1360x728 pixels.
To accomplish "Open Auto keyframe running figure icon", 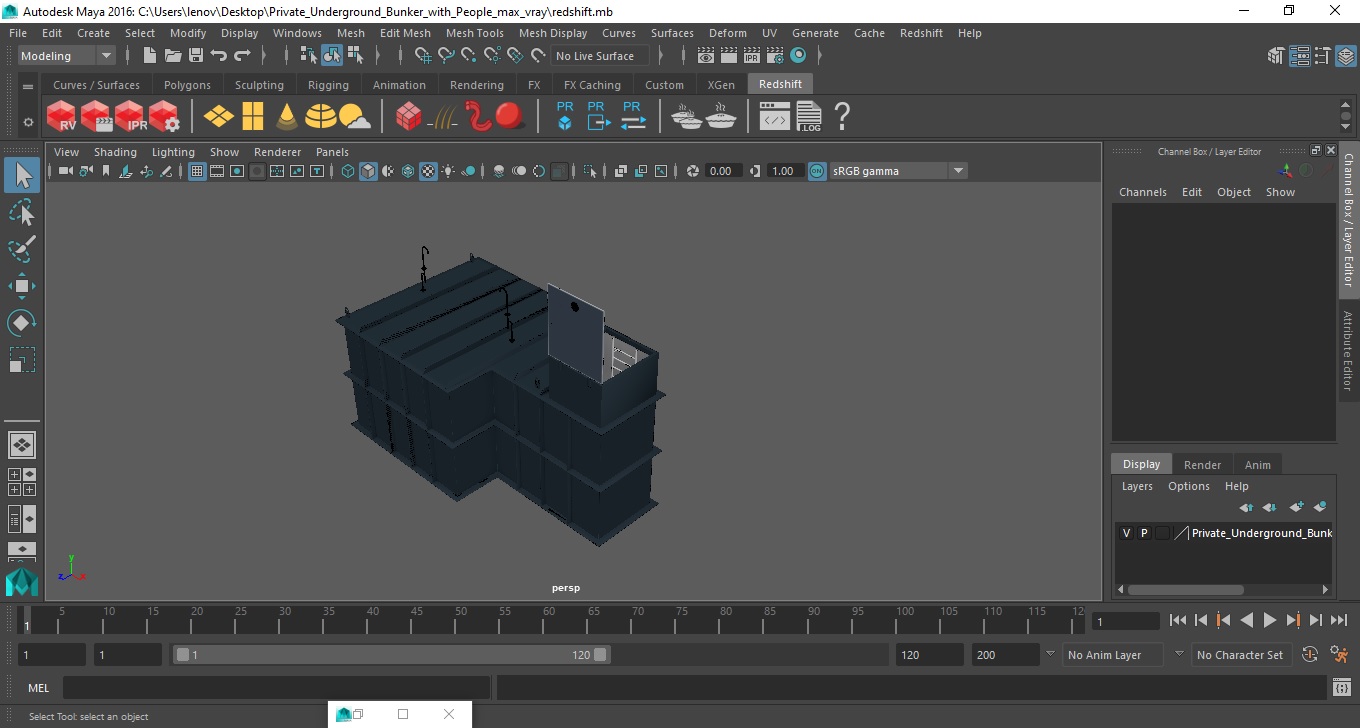I will pyautogui.click(x=1340, y=655).
